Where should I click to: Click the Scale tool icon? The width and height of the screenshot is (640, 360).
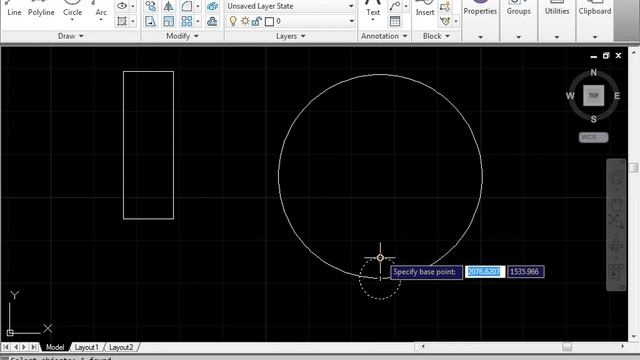(x=168, y=21)
